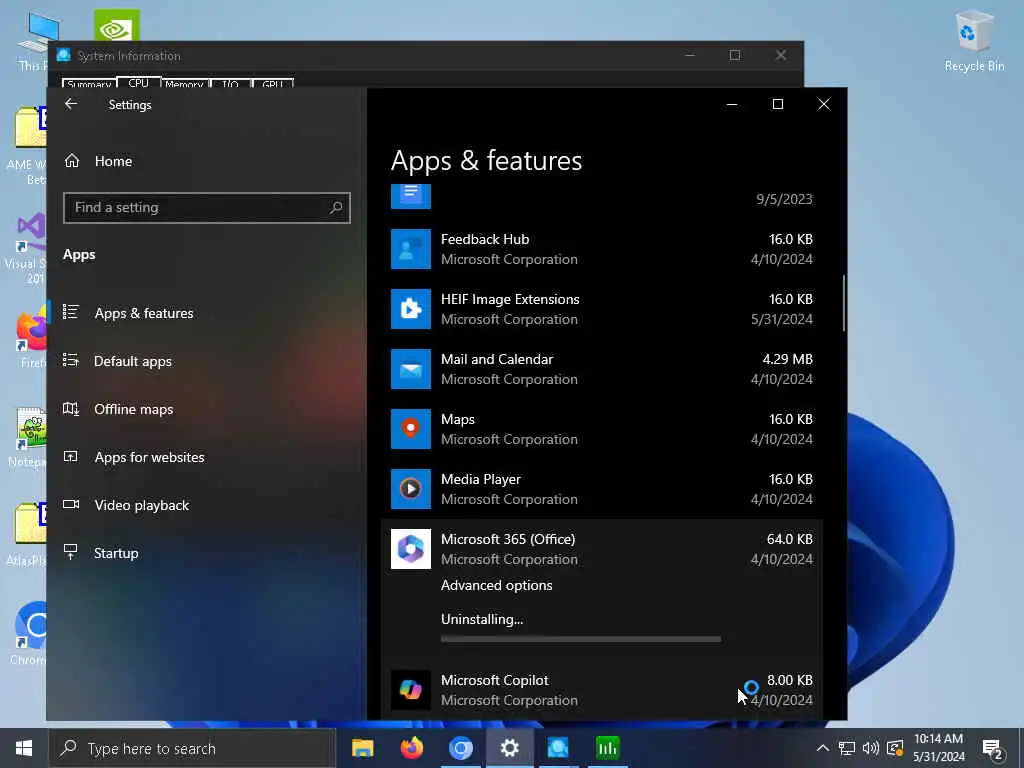Screen dimensions: 1024x768
Task: Click the partially visible app icon dated 9/5/2023
Action: point(411,196)
